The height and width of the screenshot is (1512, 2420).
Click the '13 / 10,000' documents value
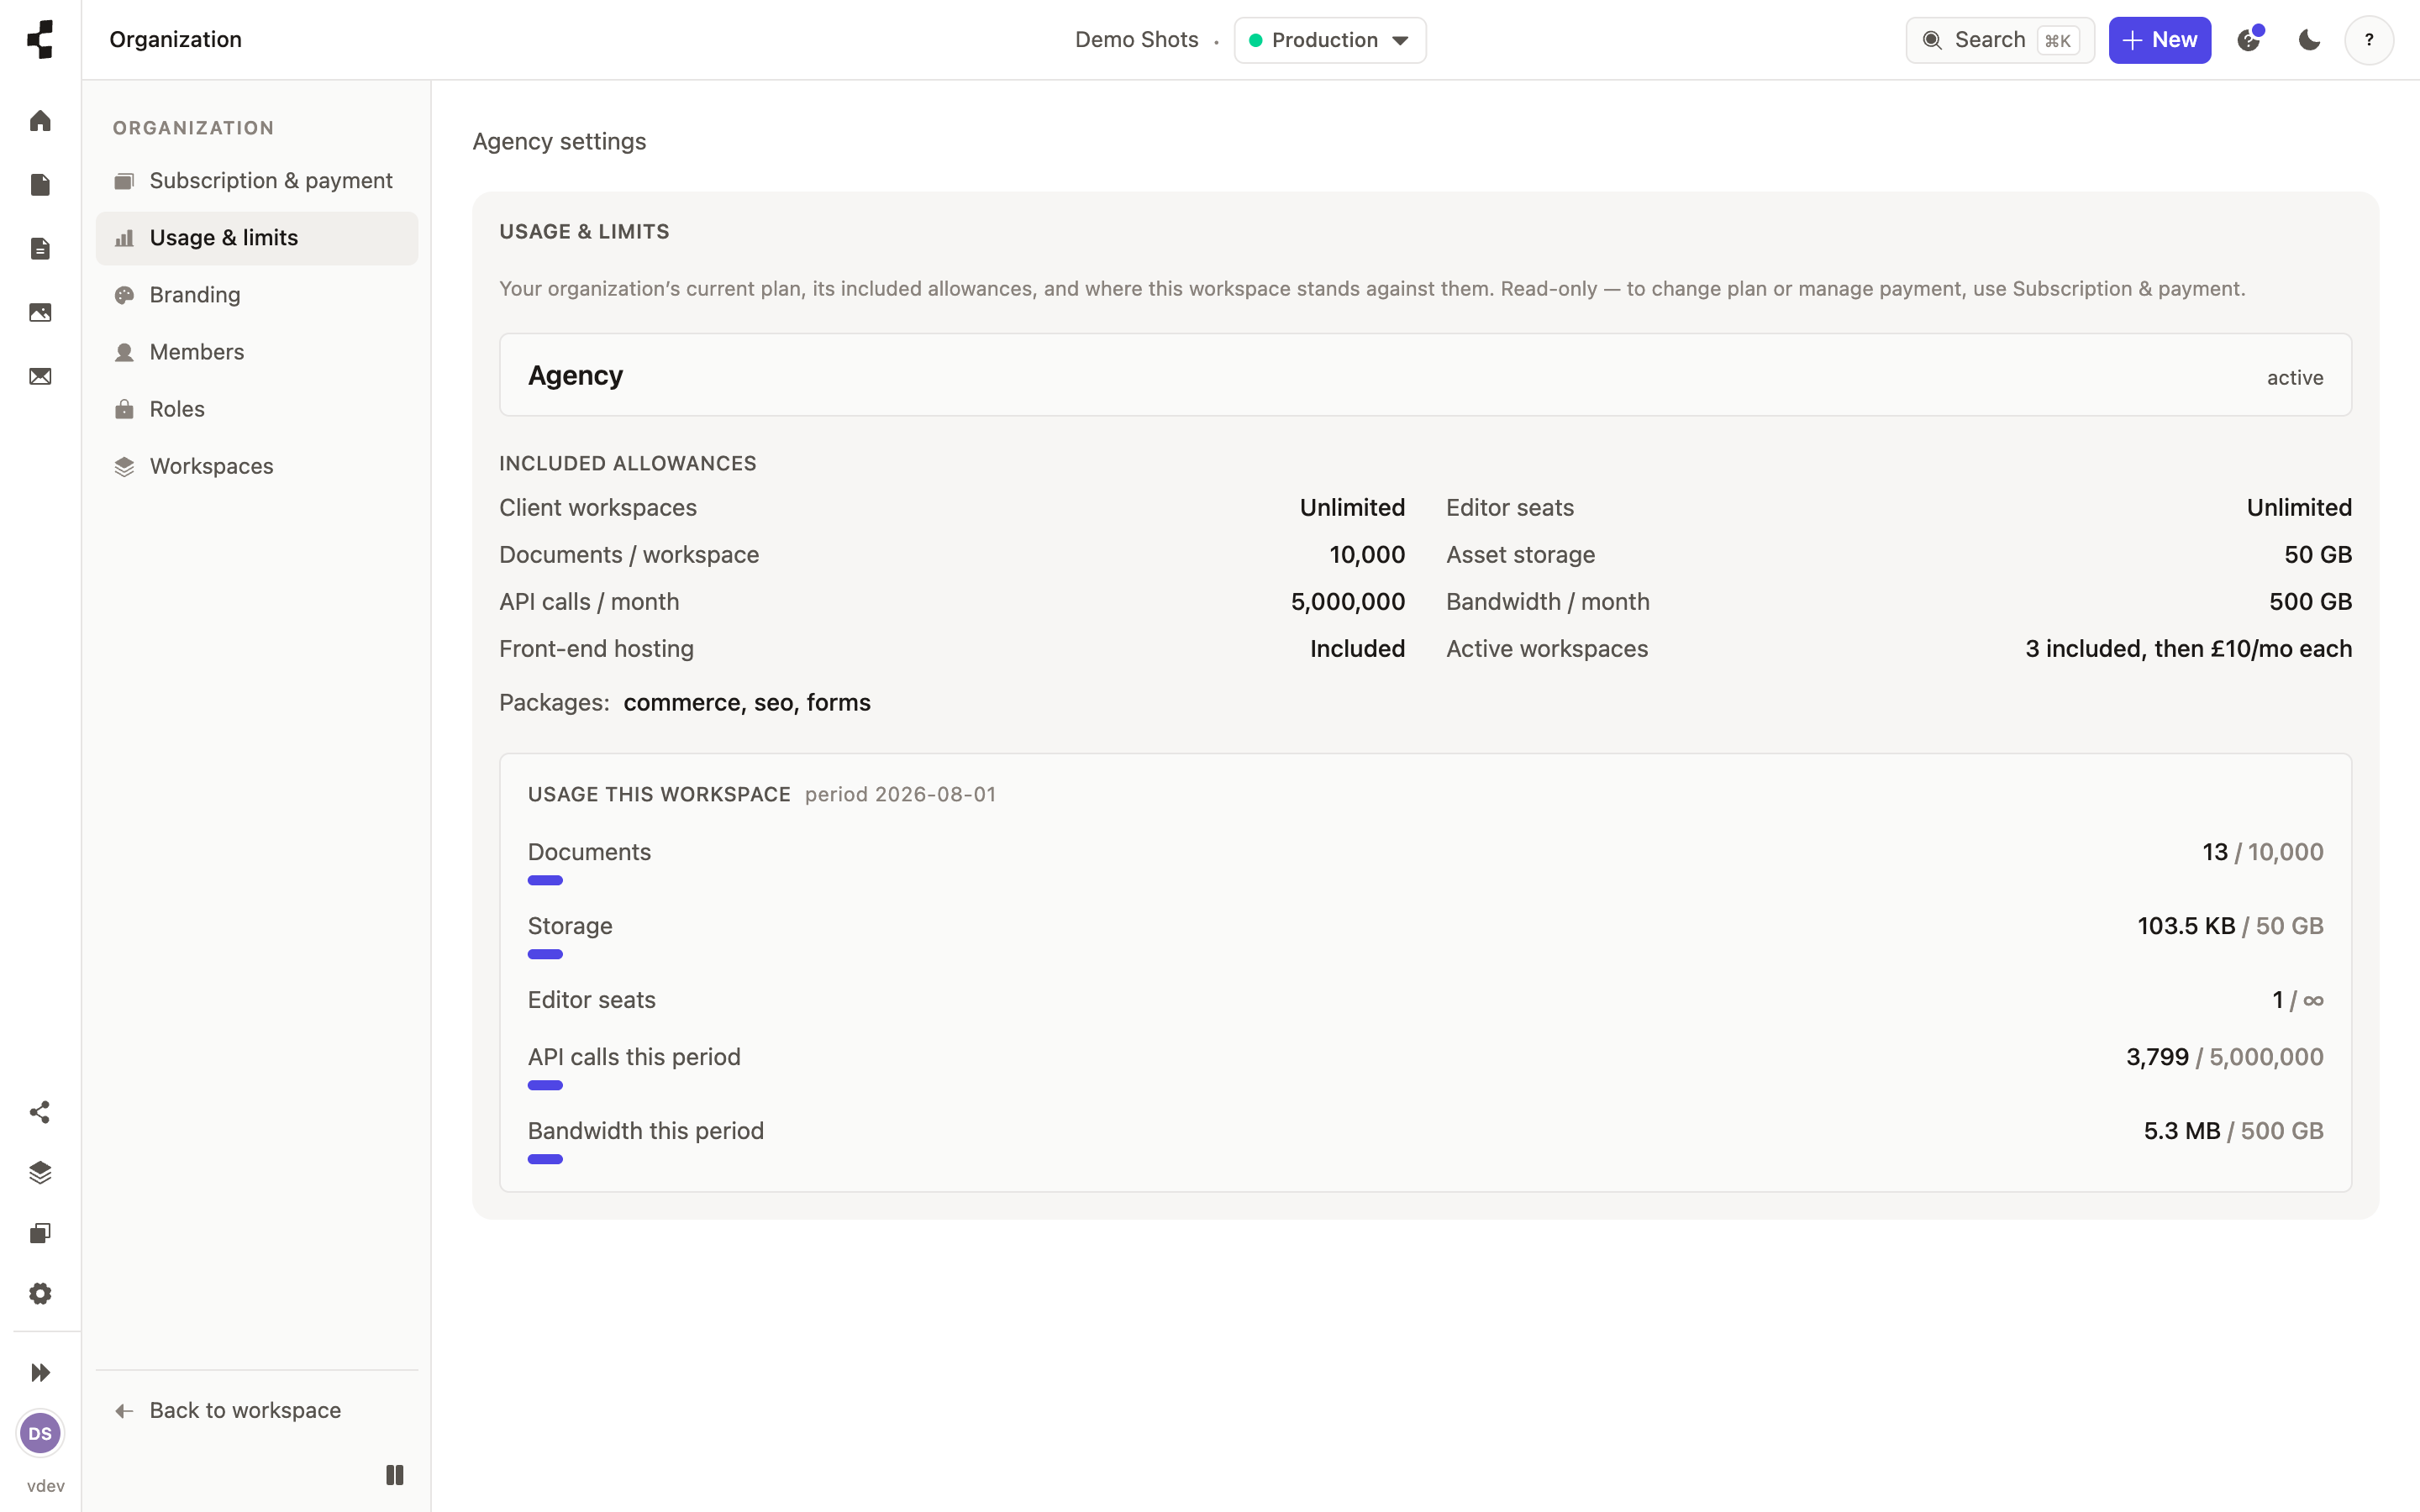click(2262, 852)
